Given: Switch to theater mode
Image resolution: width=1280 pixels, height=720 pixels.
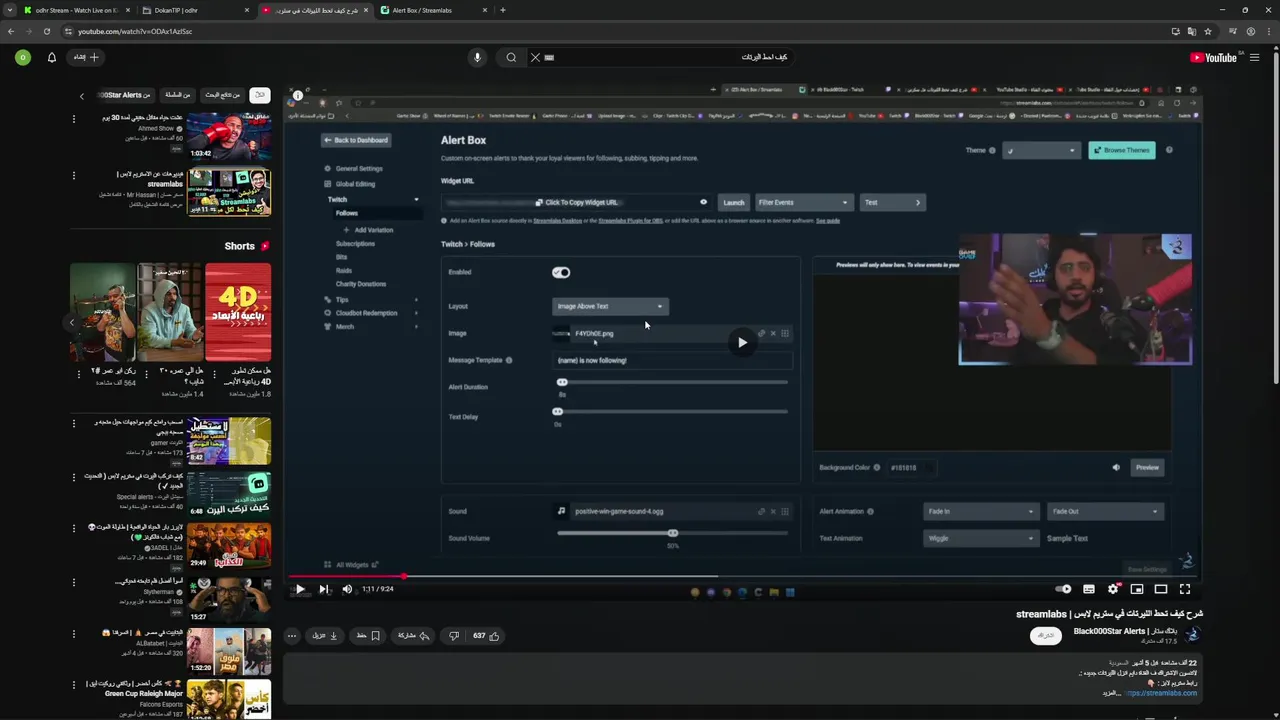Looking at the screenshot, I should (1161, 589).
